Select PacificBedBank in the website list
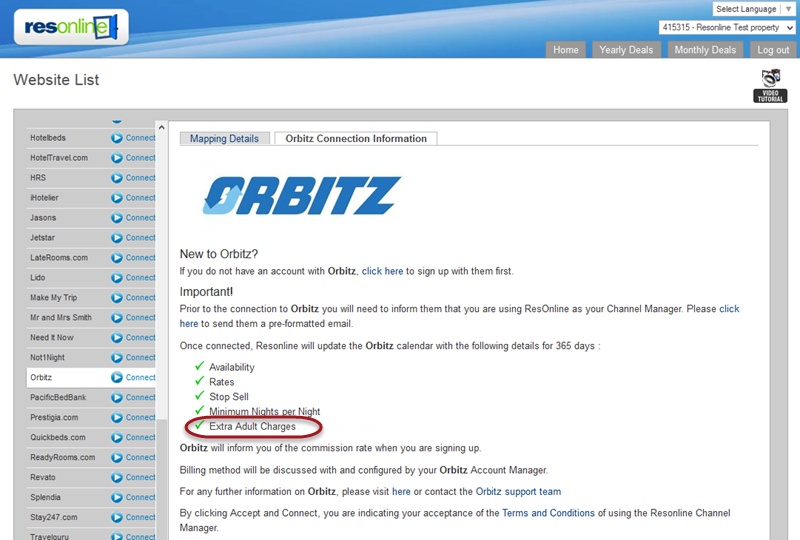The height and width of the screenshot is (540, 800). (x=58, y=397)
